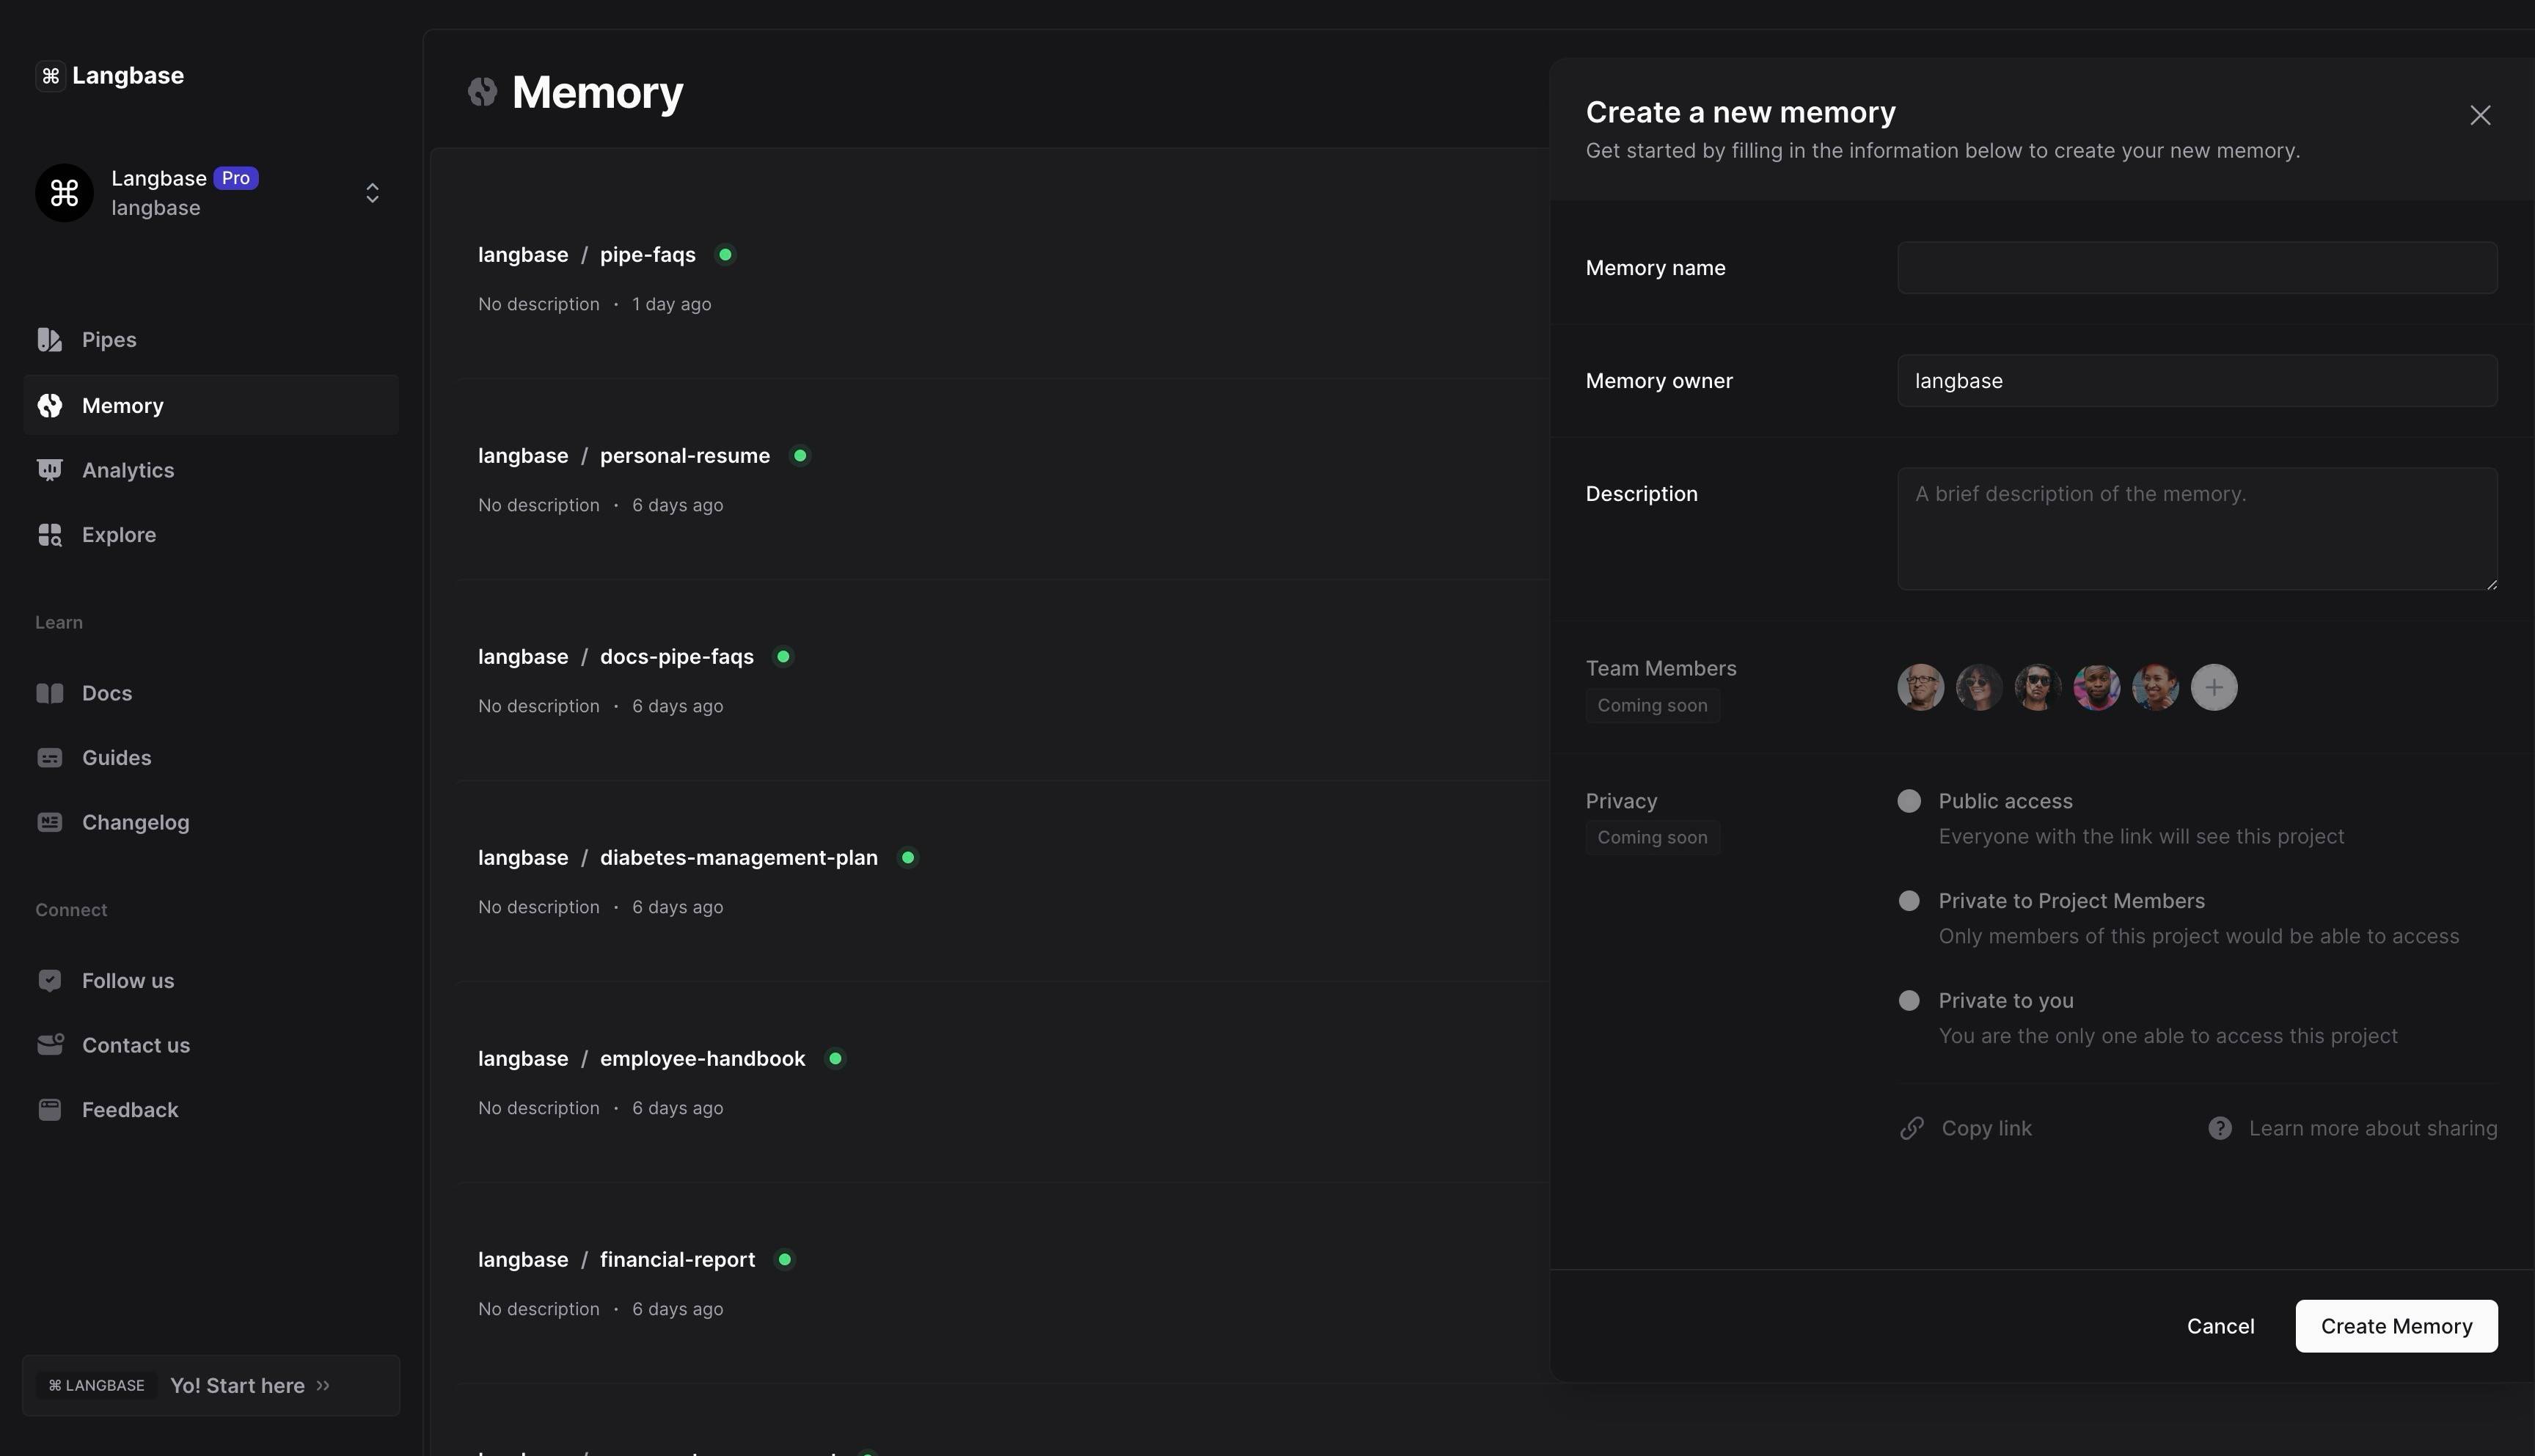Select Public access privacy option
This screenshot has width=2535, height=1456.
[x=1909, y=800]
